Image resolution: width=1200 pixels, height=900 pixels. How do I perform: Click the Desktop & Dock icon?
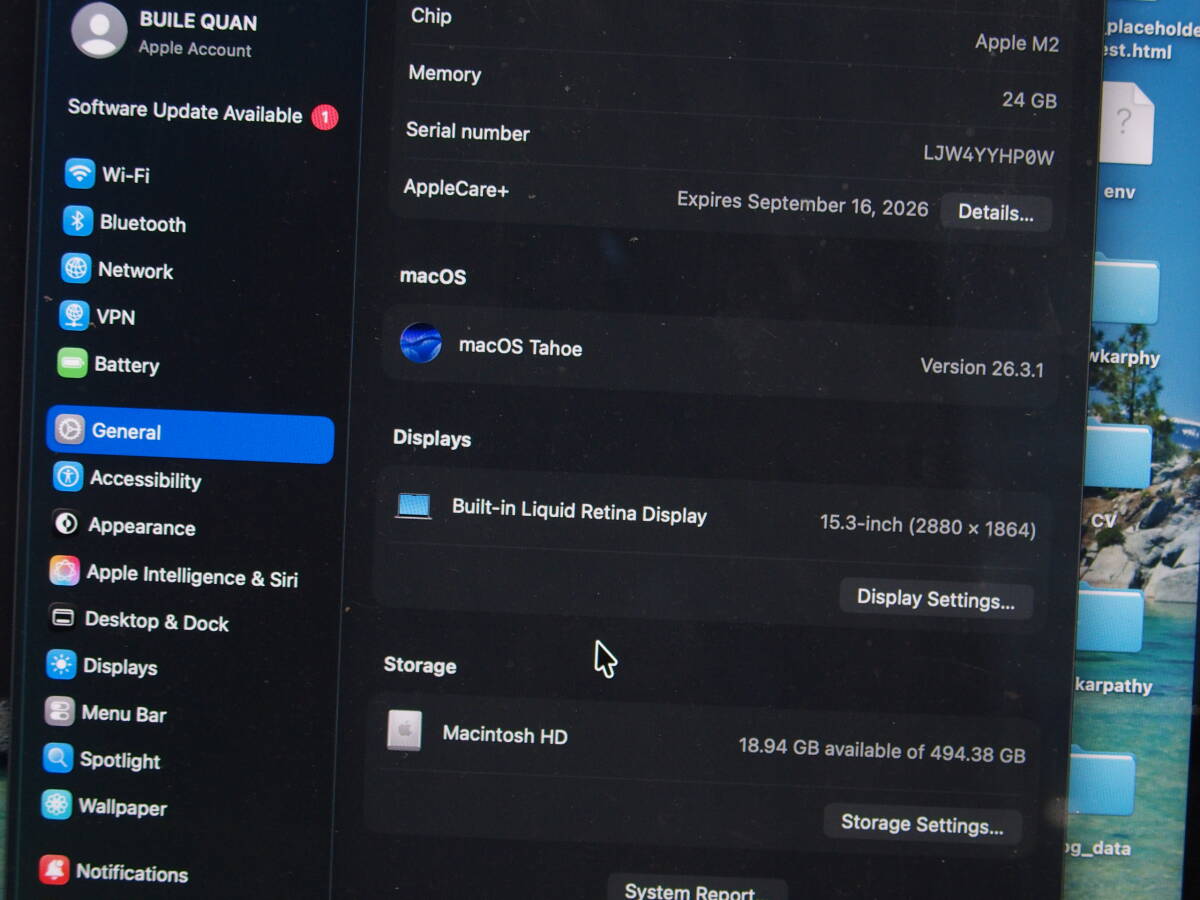(63, 618)
